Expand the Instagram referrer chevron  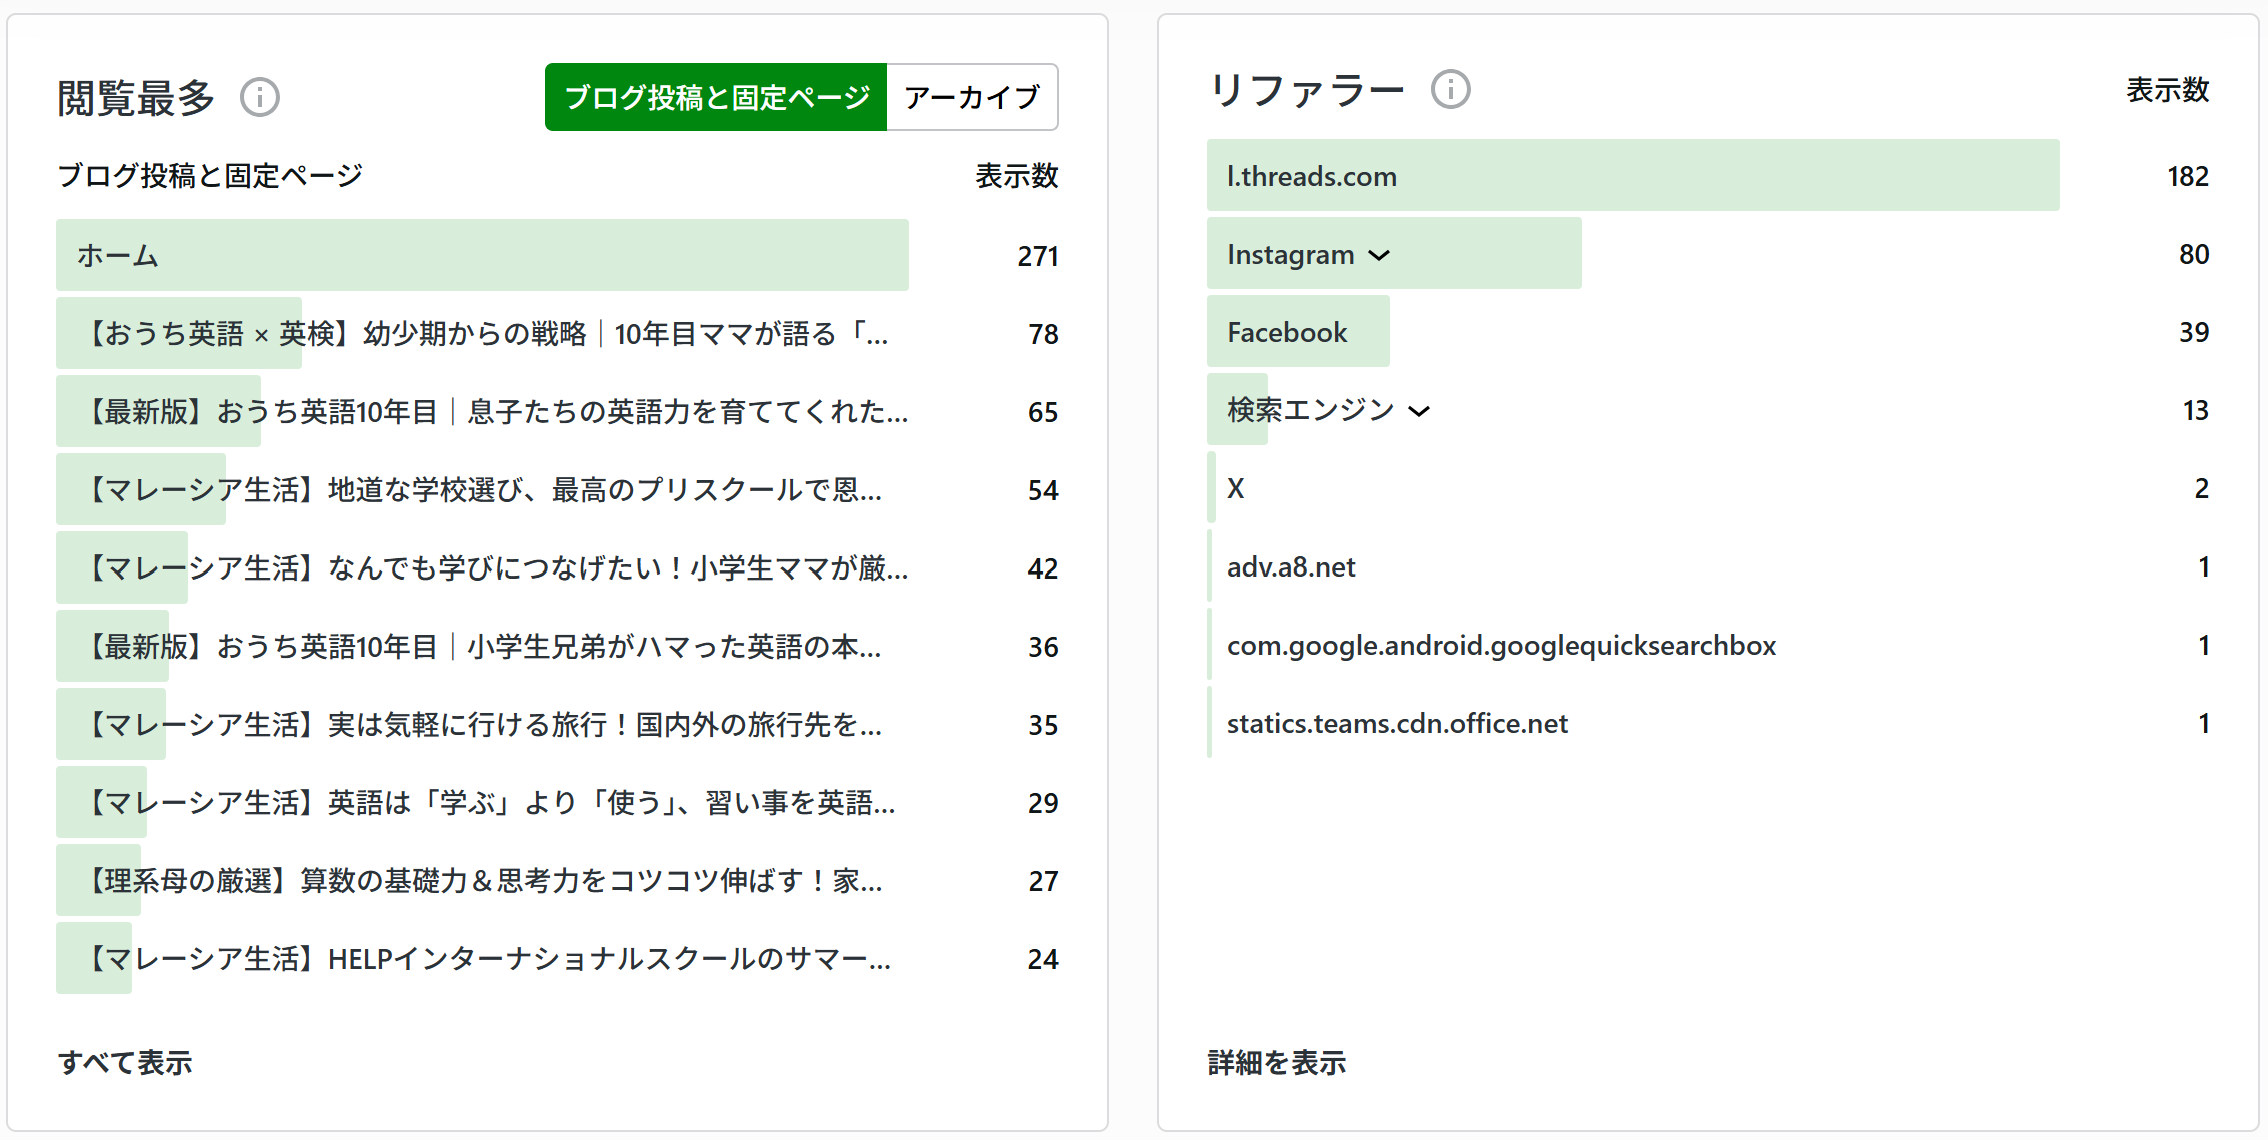[1379, 256]
